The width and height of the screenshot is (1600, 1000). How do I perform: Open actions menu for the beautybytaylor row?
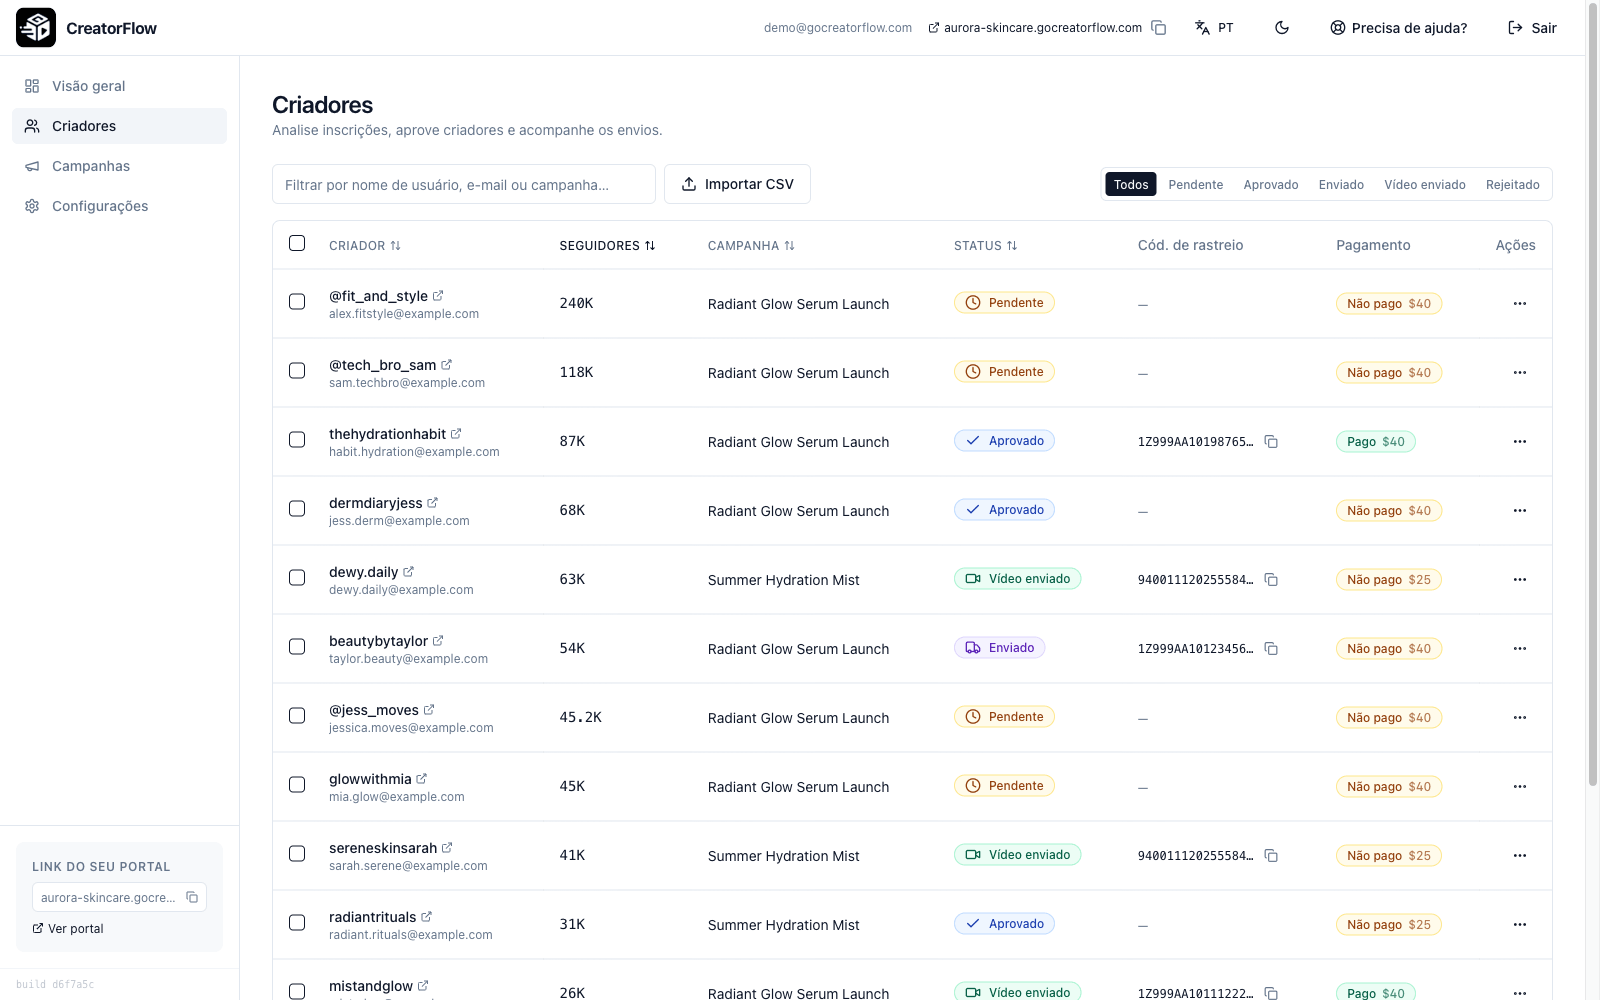click(1520, 649)
